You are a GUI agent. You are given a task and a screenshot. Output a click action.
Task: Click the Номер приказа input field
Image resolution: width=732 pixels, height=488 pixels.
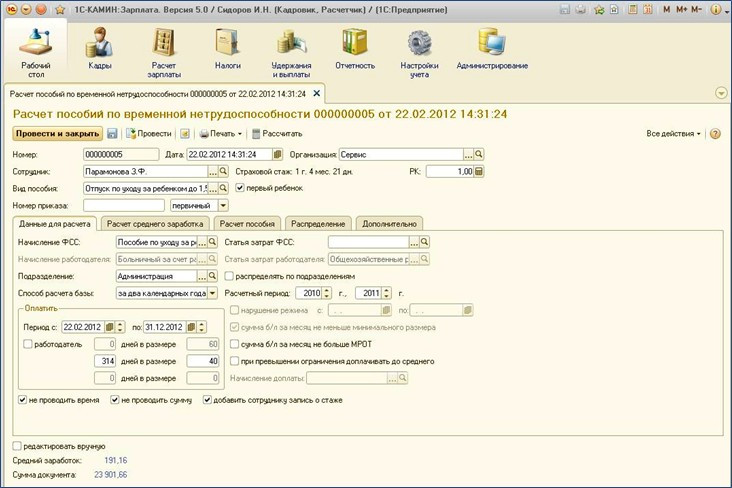[123, 205]
